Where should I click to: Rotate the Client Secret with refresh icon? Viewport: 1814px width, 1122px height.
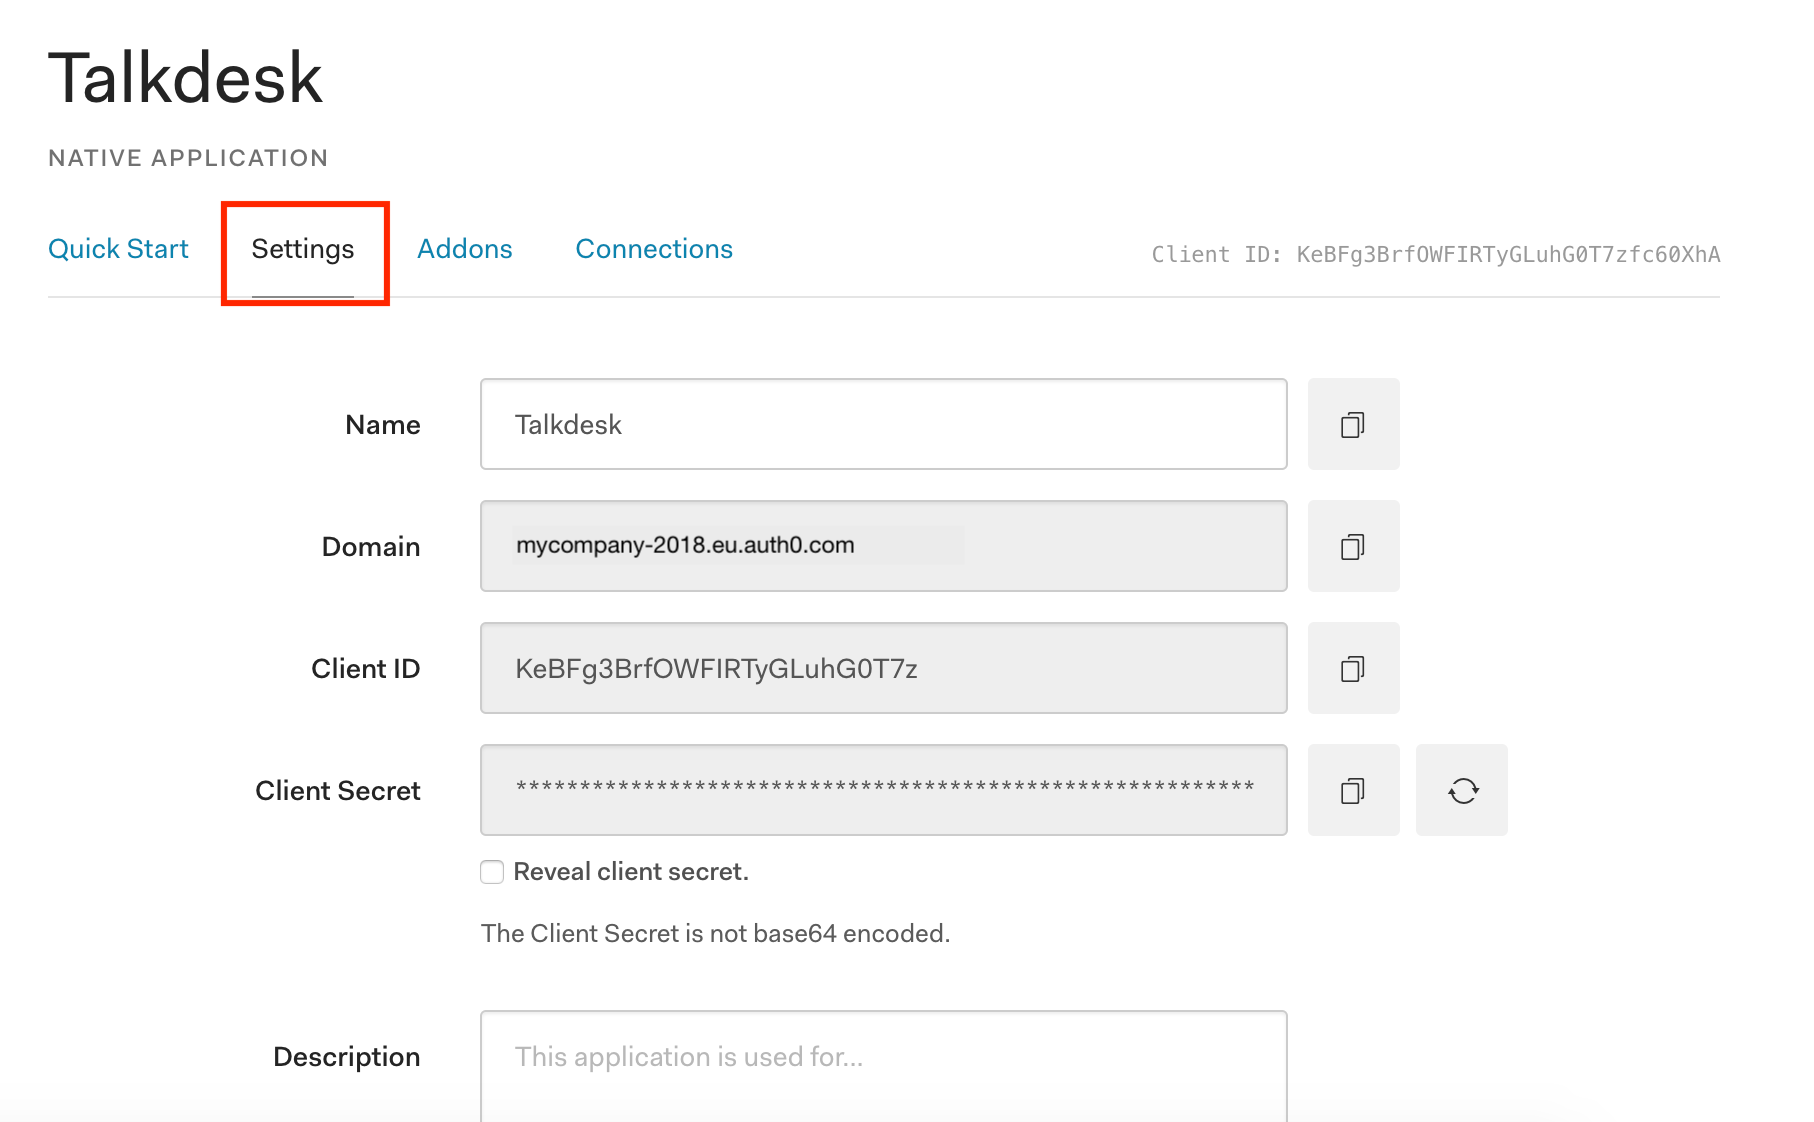(1462, 790)
